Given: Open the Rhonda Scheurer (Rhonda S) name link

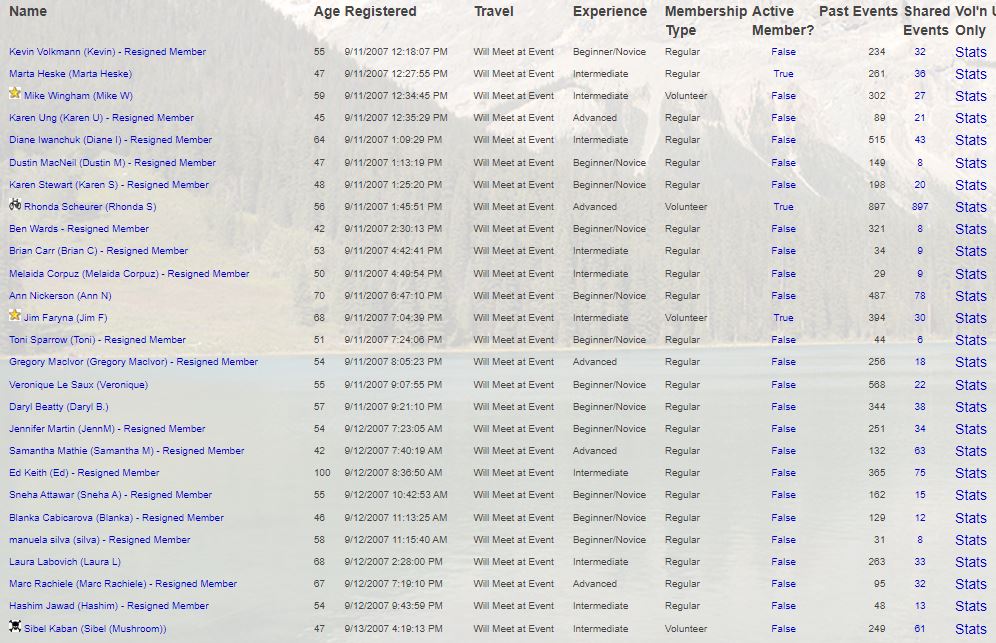Looking at the screenshot, I should [x=90, y=206].
